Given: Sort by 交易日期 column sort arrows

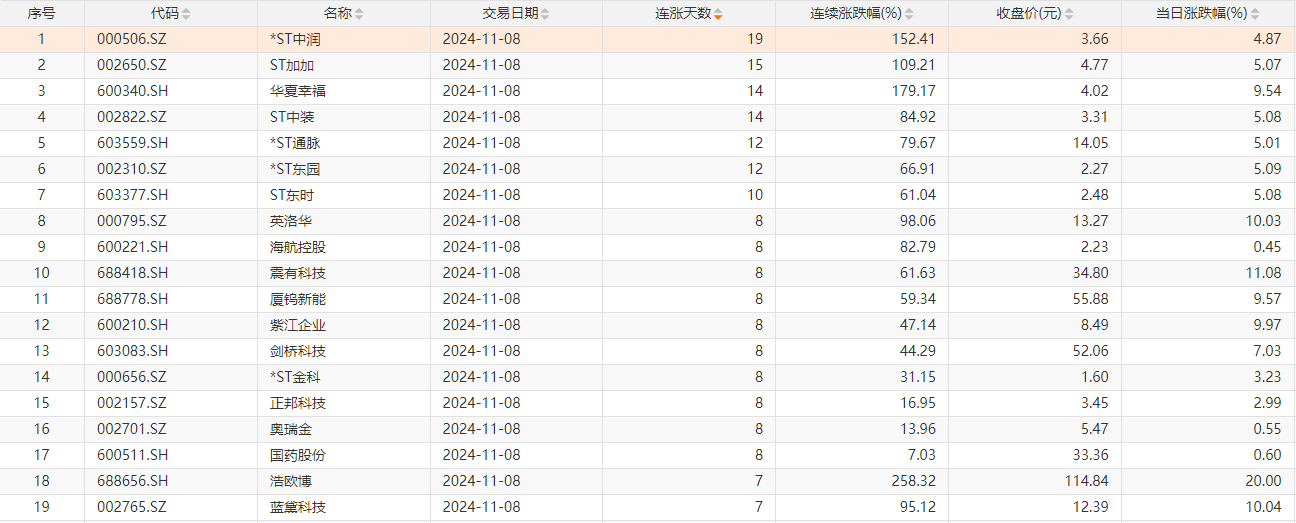Looking at the screenshot, I should [545, 14].
